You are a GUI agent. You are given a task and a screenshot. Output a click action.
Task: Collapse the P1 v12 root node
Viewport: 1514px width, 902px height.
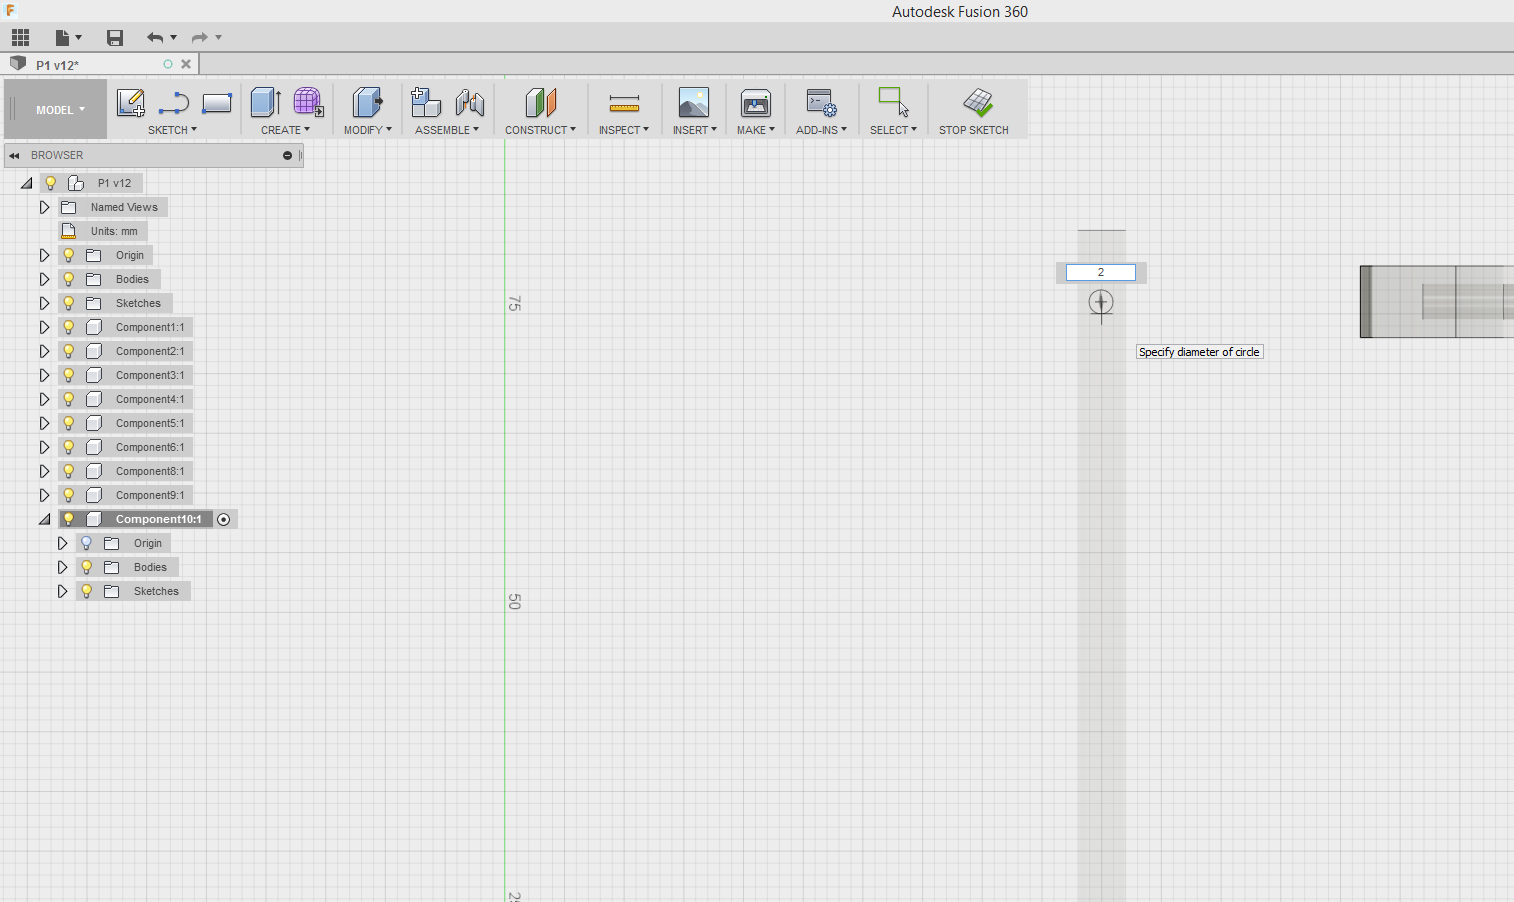[27, 183]
